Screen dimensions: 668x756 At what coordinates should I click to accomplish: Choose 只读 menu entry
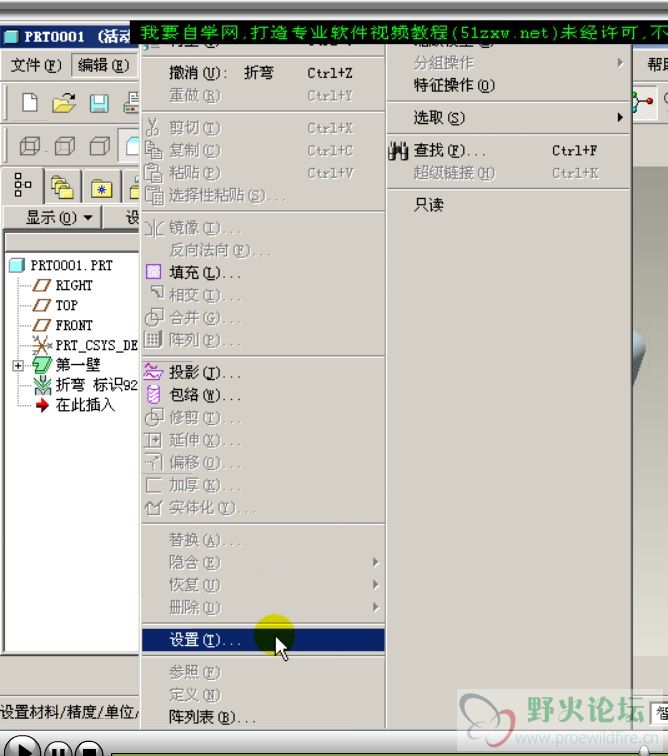click(508, 205)
